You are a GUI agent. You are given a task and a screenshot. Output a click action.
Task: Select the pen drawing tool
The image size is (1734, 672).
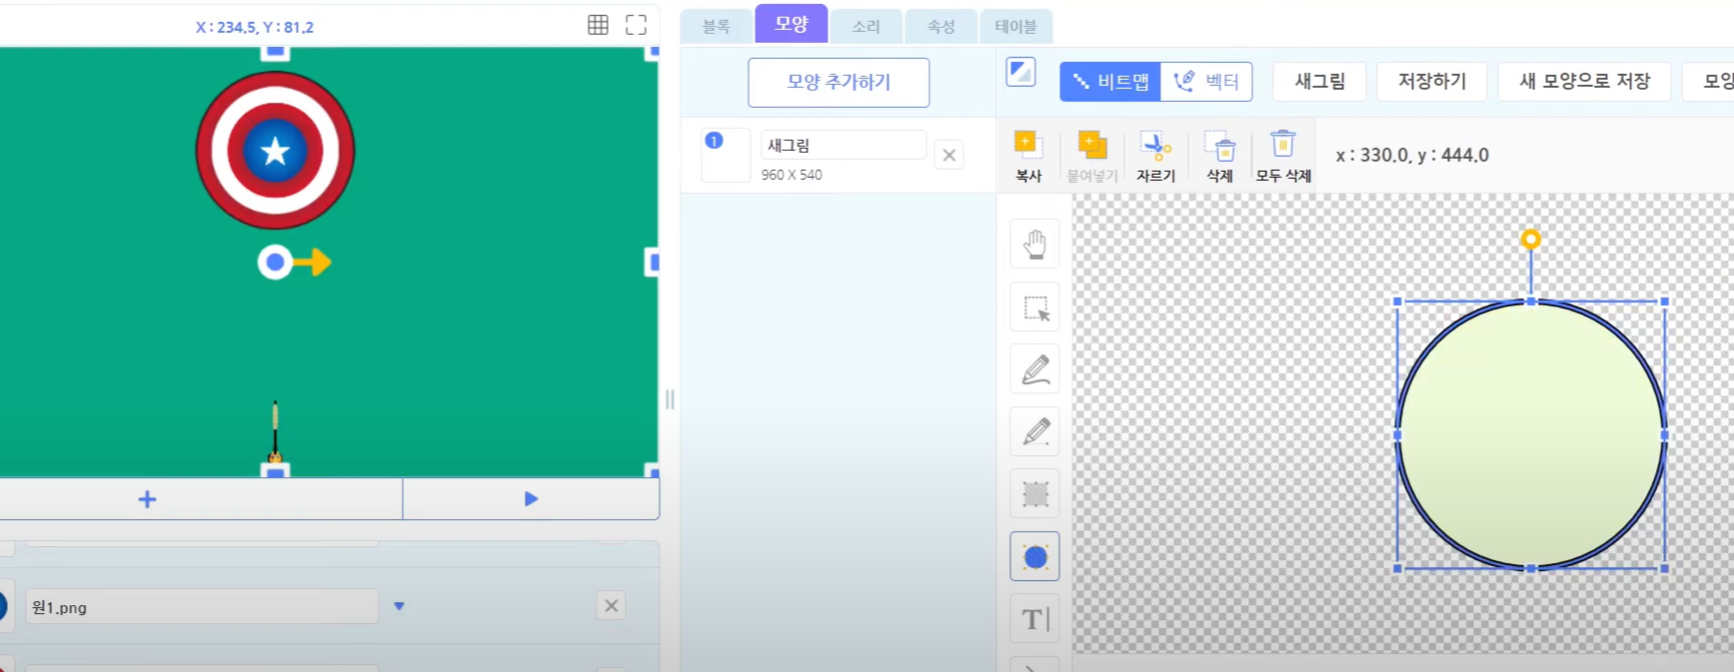(x=1035, y=369)
